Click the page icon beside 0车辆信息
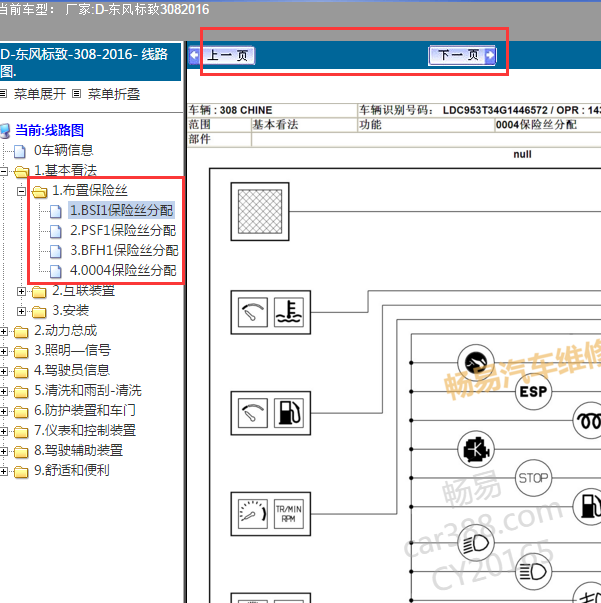601x603 pixels. tap(20, 152)
